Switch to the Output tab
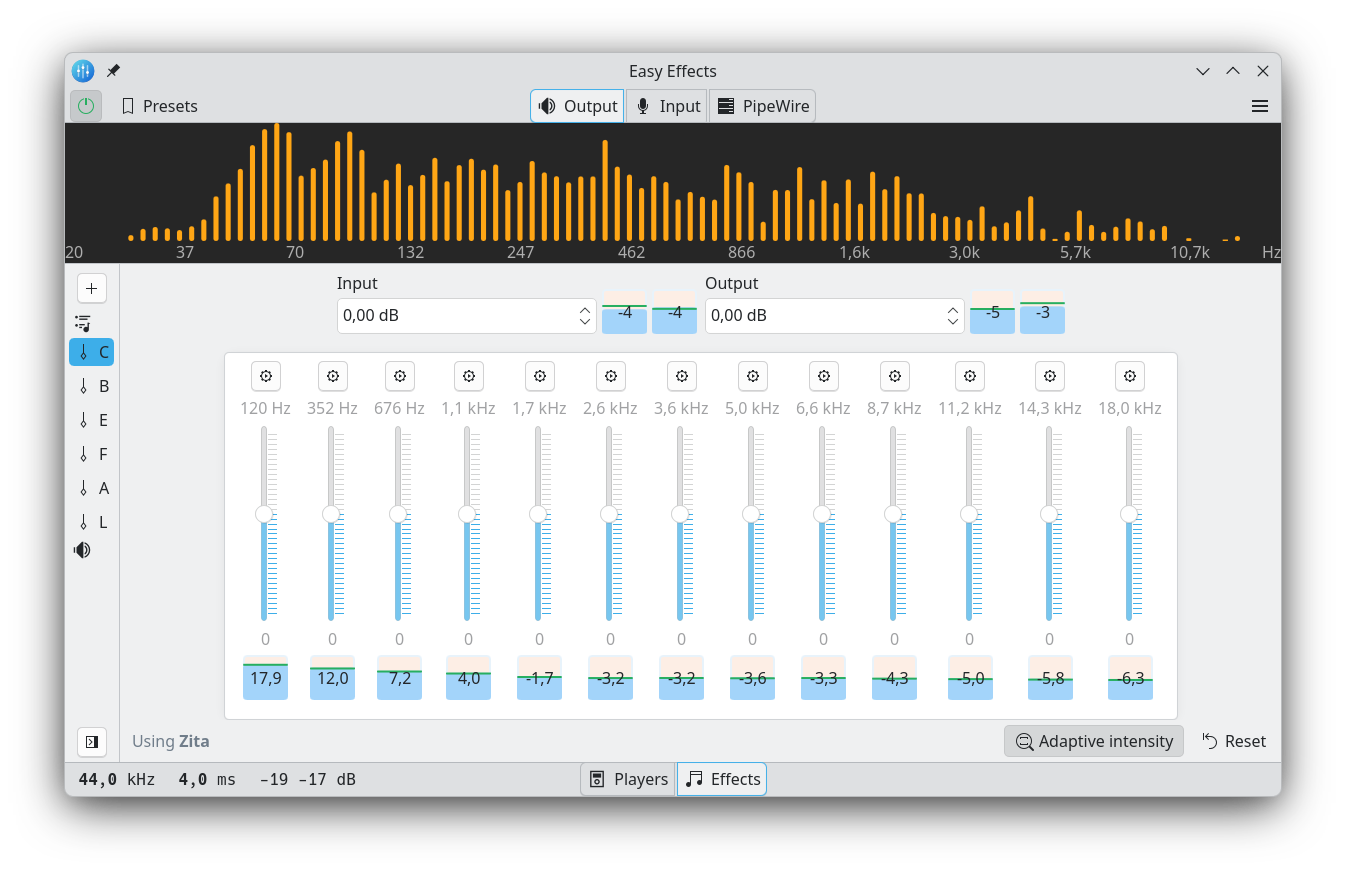The image size is (1346, 873). pyautogui.click(x=577, y=106)
